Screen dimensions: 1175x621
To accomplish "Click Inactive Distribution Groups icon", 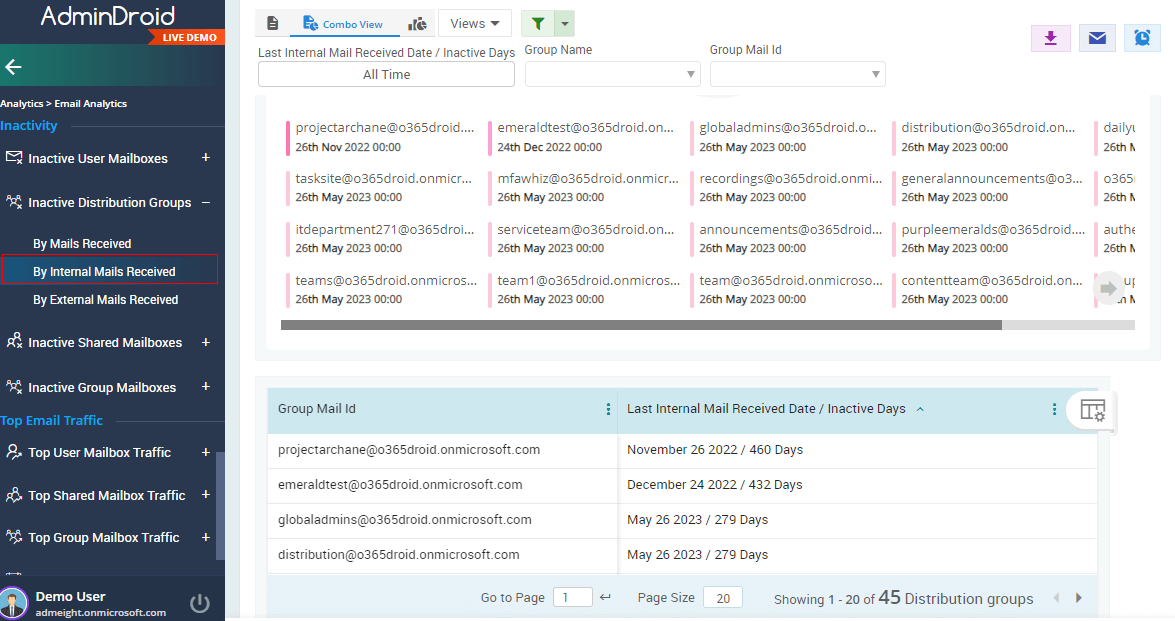I will point(13,202).
